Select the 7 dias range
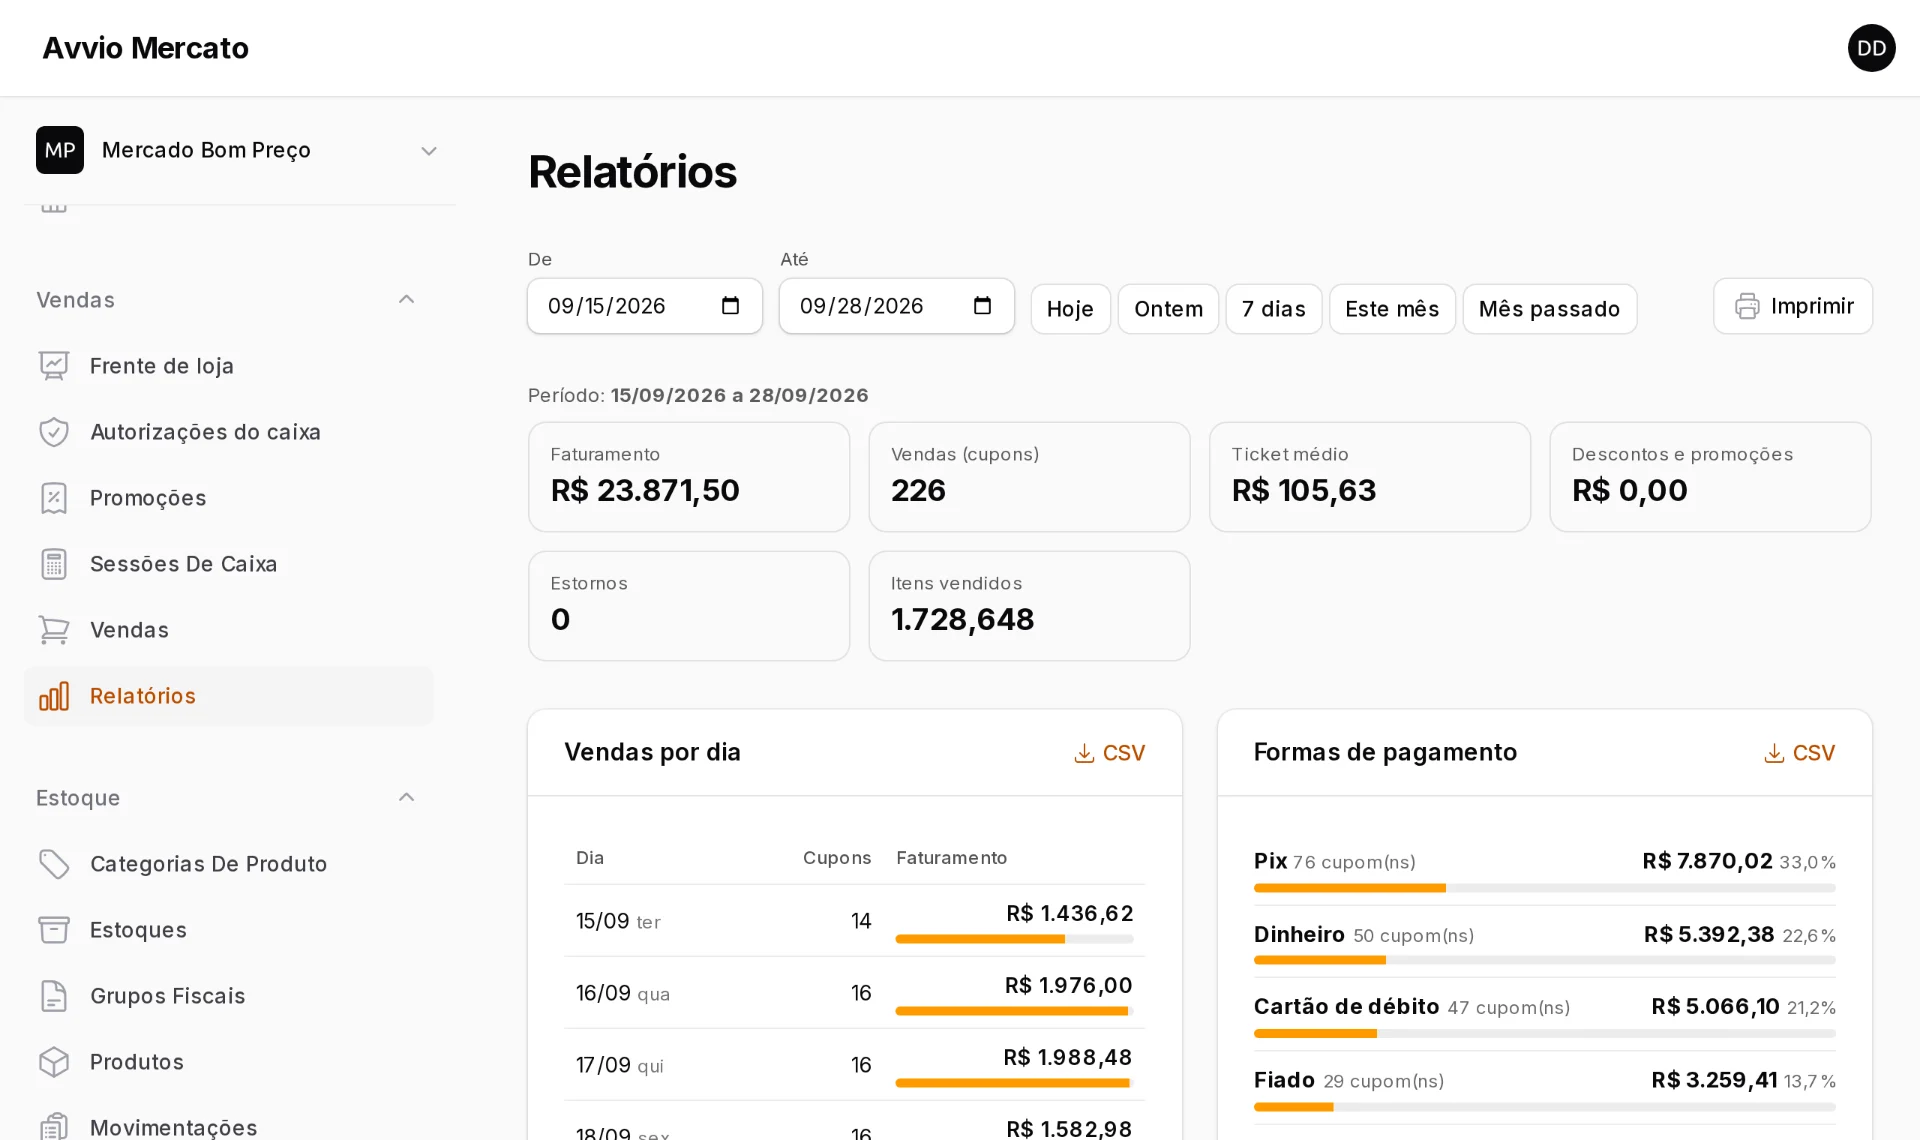 point(1274,309)
